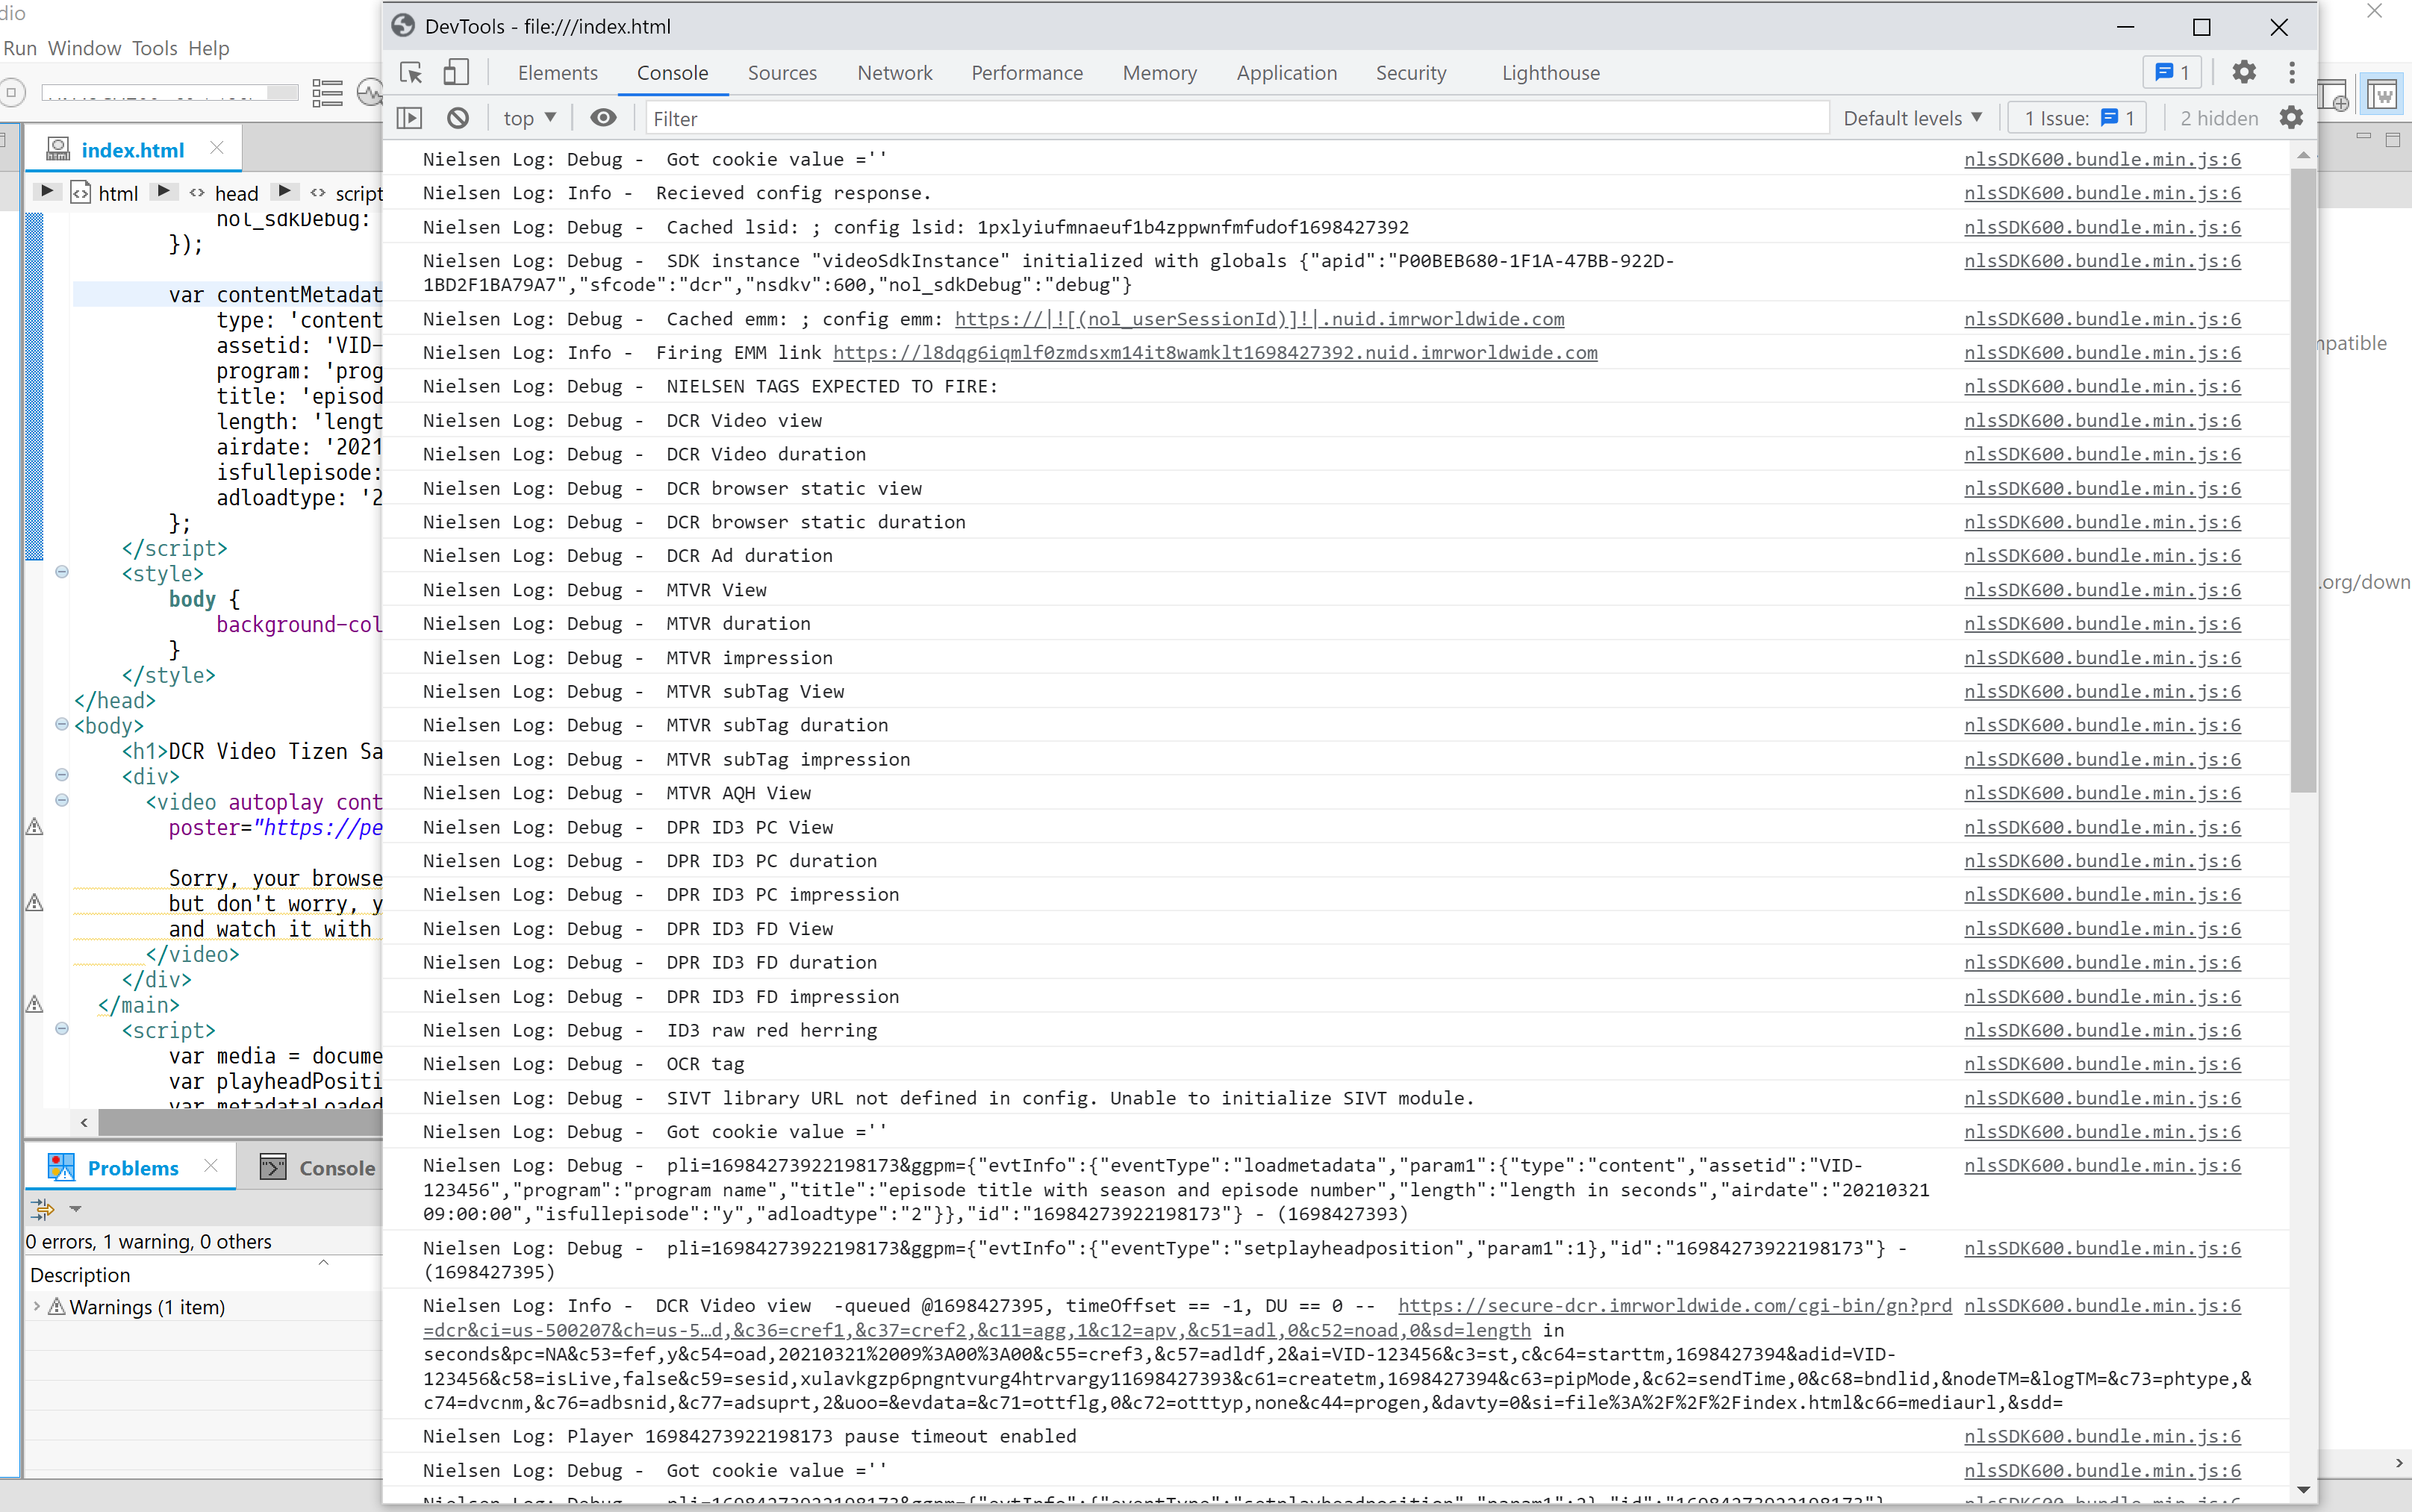The width and height of the screenshot is (2412, 1512).
Task: Click the Problems filter icon
Action: click(x=43, y=1209)
